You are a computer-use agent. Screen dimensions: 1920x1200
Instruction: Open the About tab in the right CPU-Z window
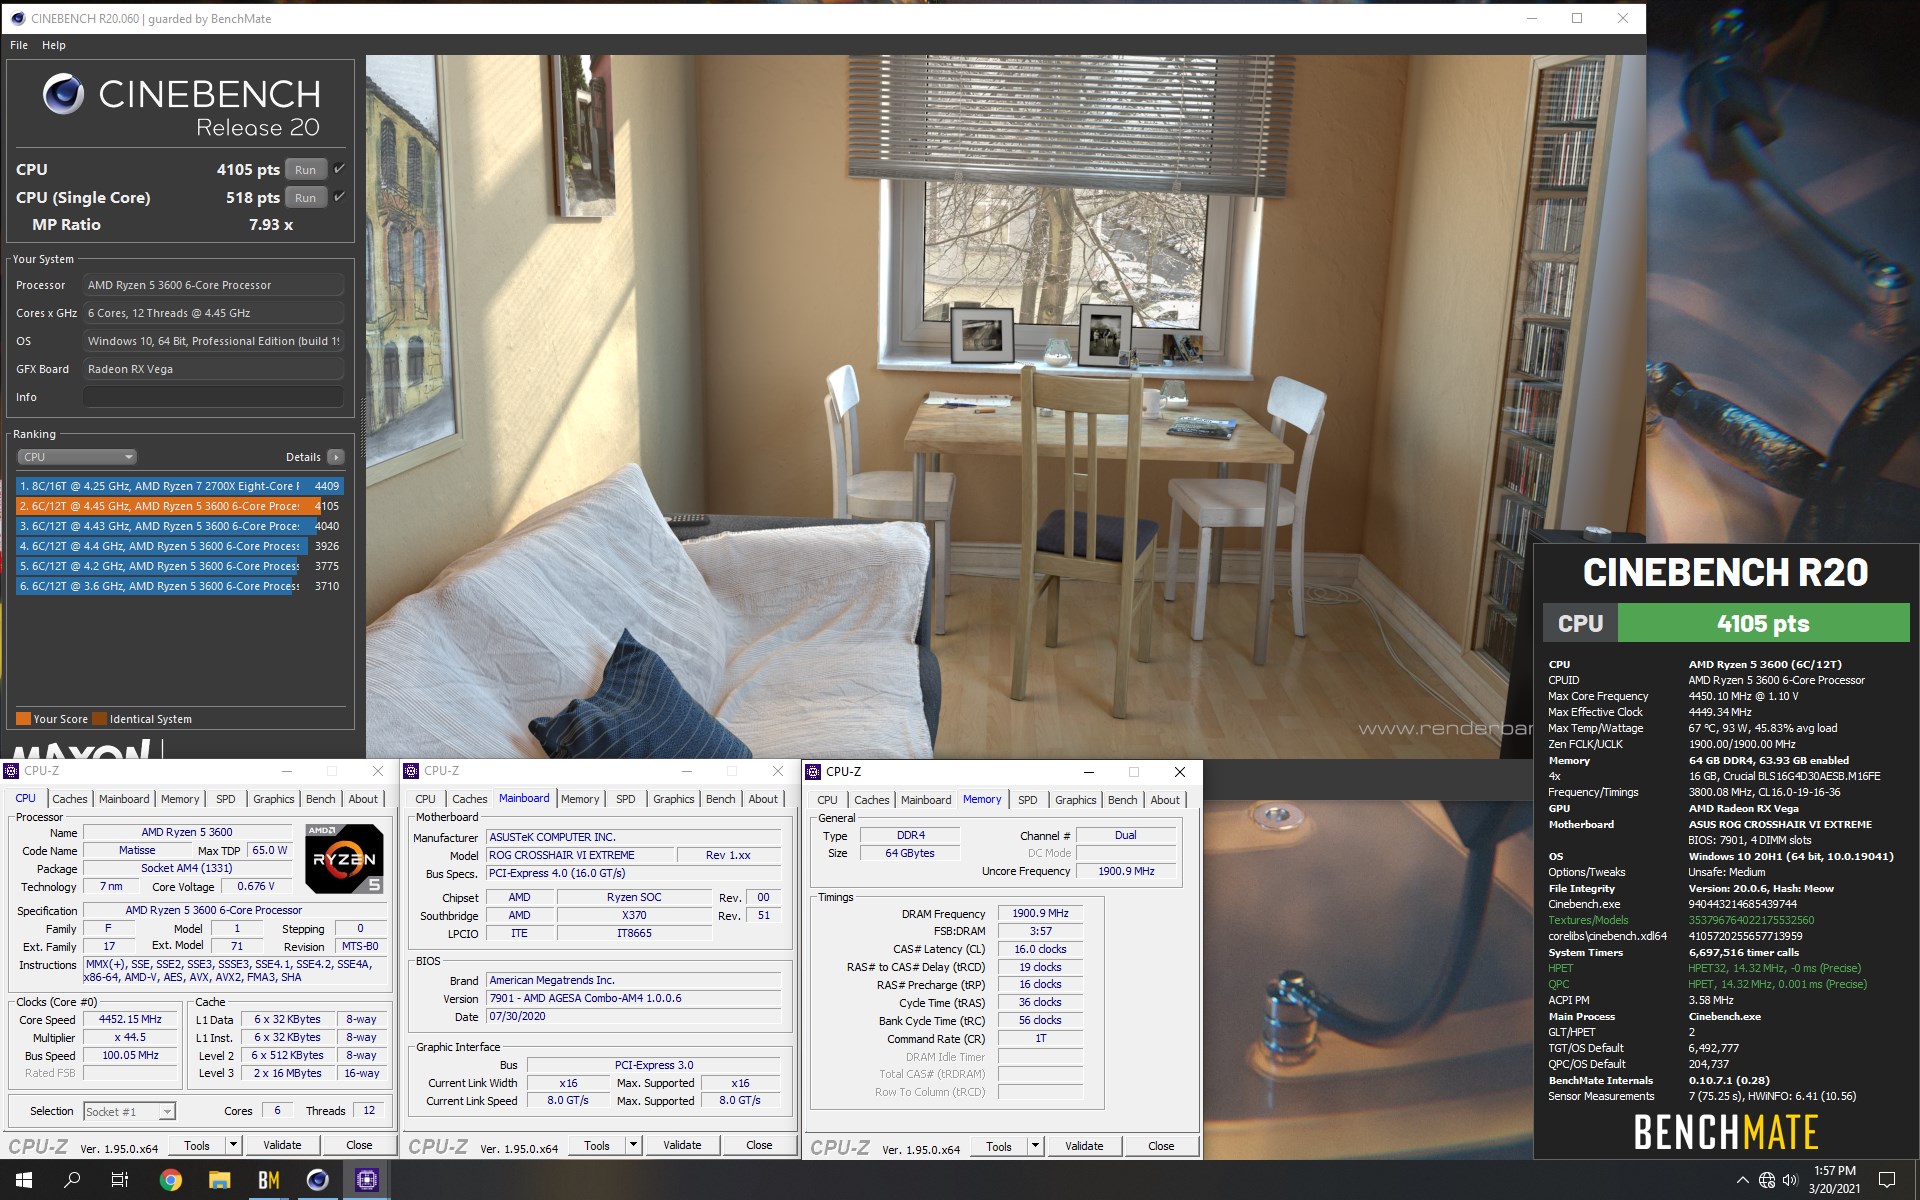coord(1165,800)
